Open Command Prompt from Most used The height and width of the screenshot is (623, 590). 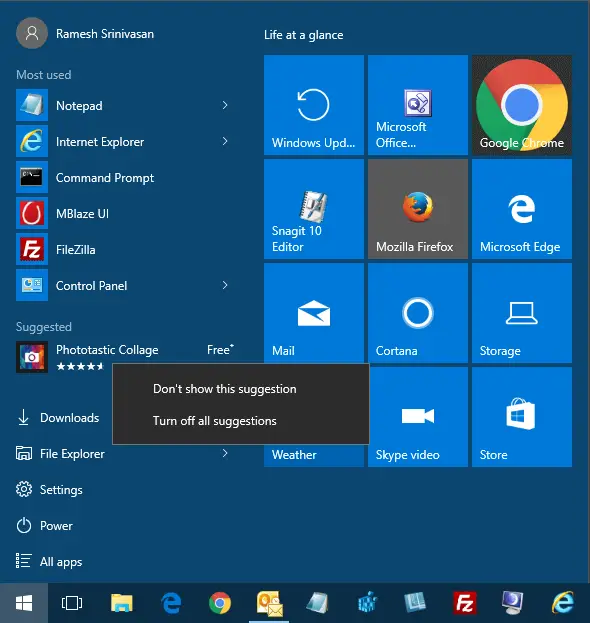pyautogui.click(x=123, y=177)
